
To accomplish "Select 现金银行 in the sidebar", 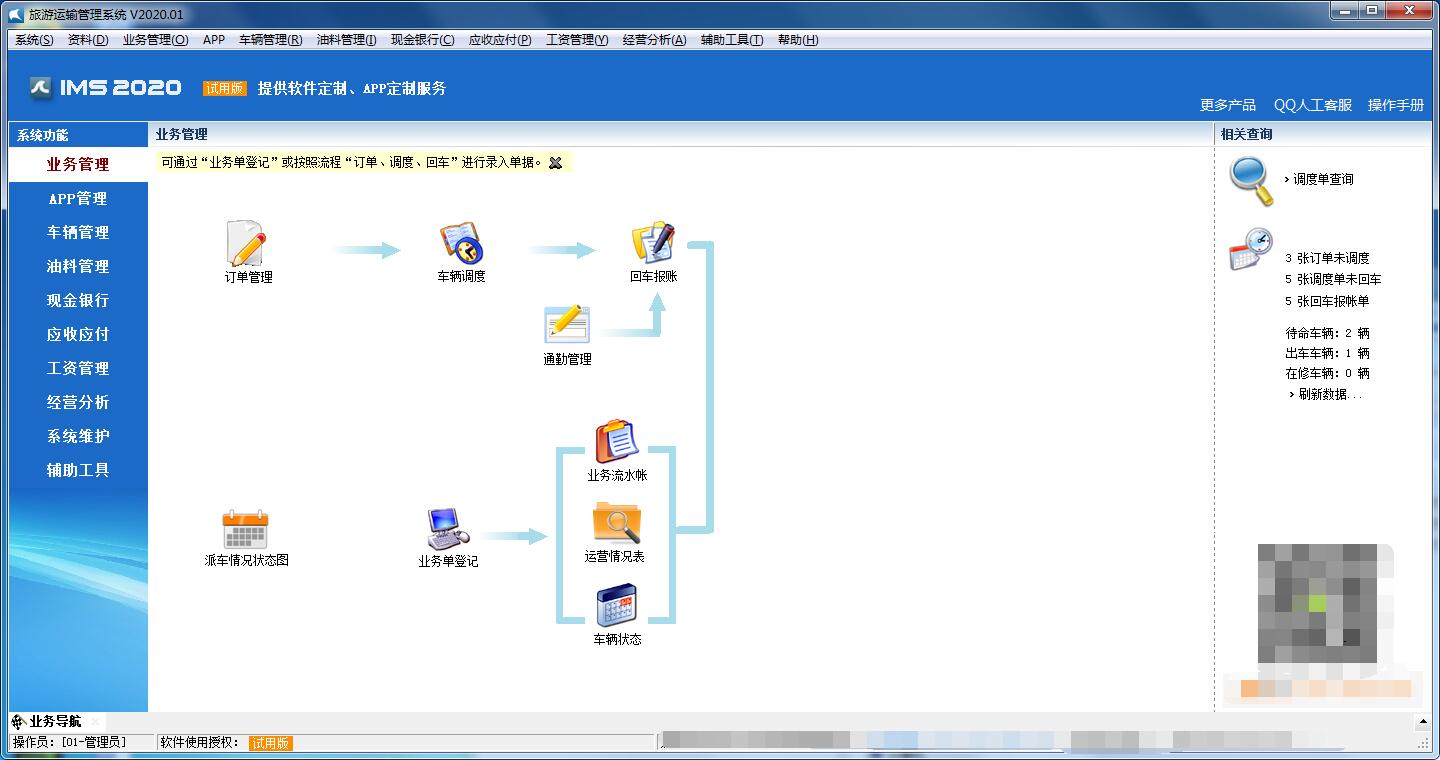I will [x=78, y=300].
